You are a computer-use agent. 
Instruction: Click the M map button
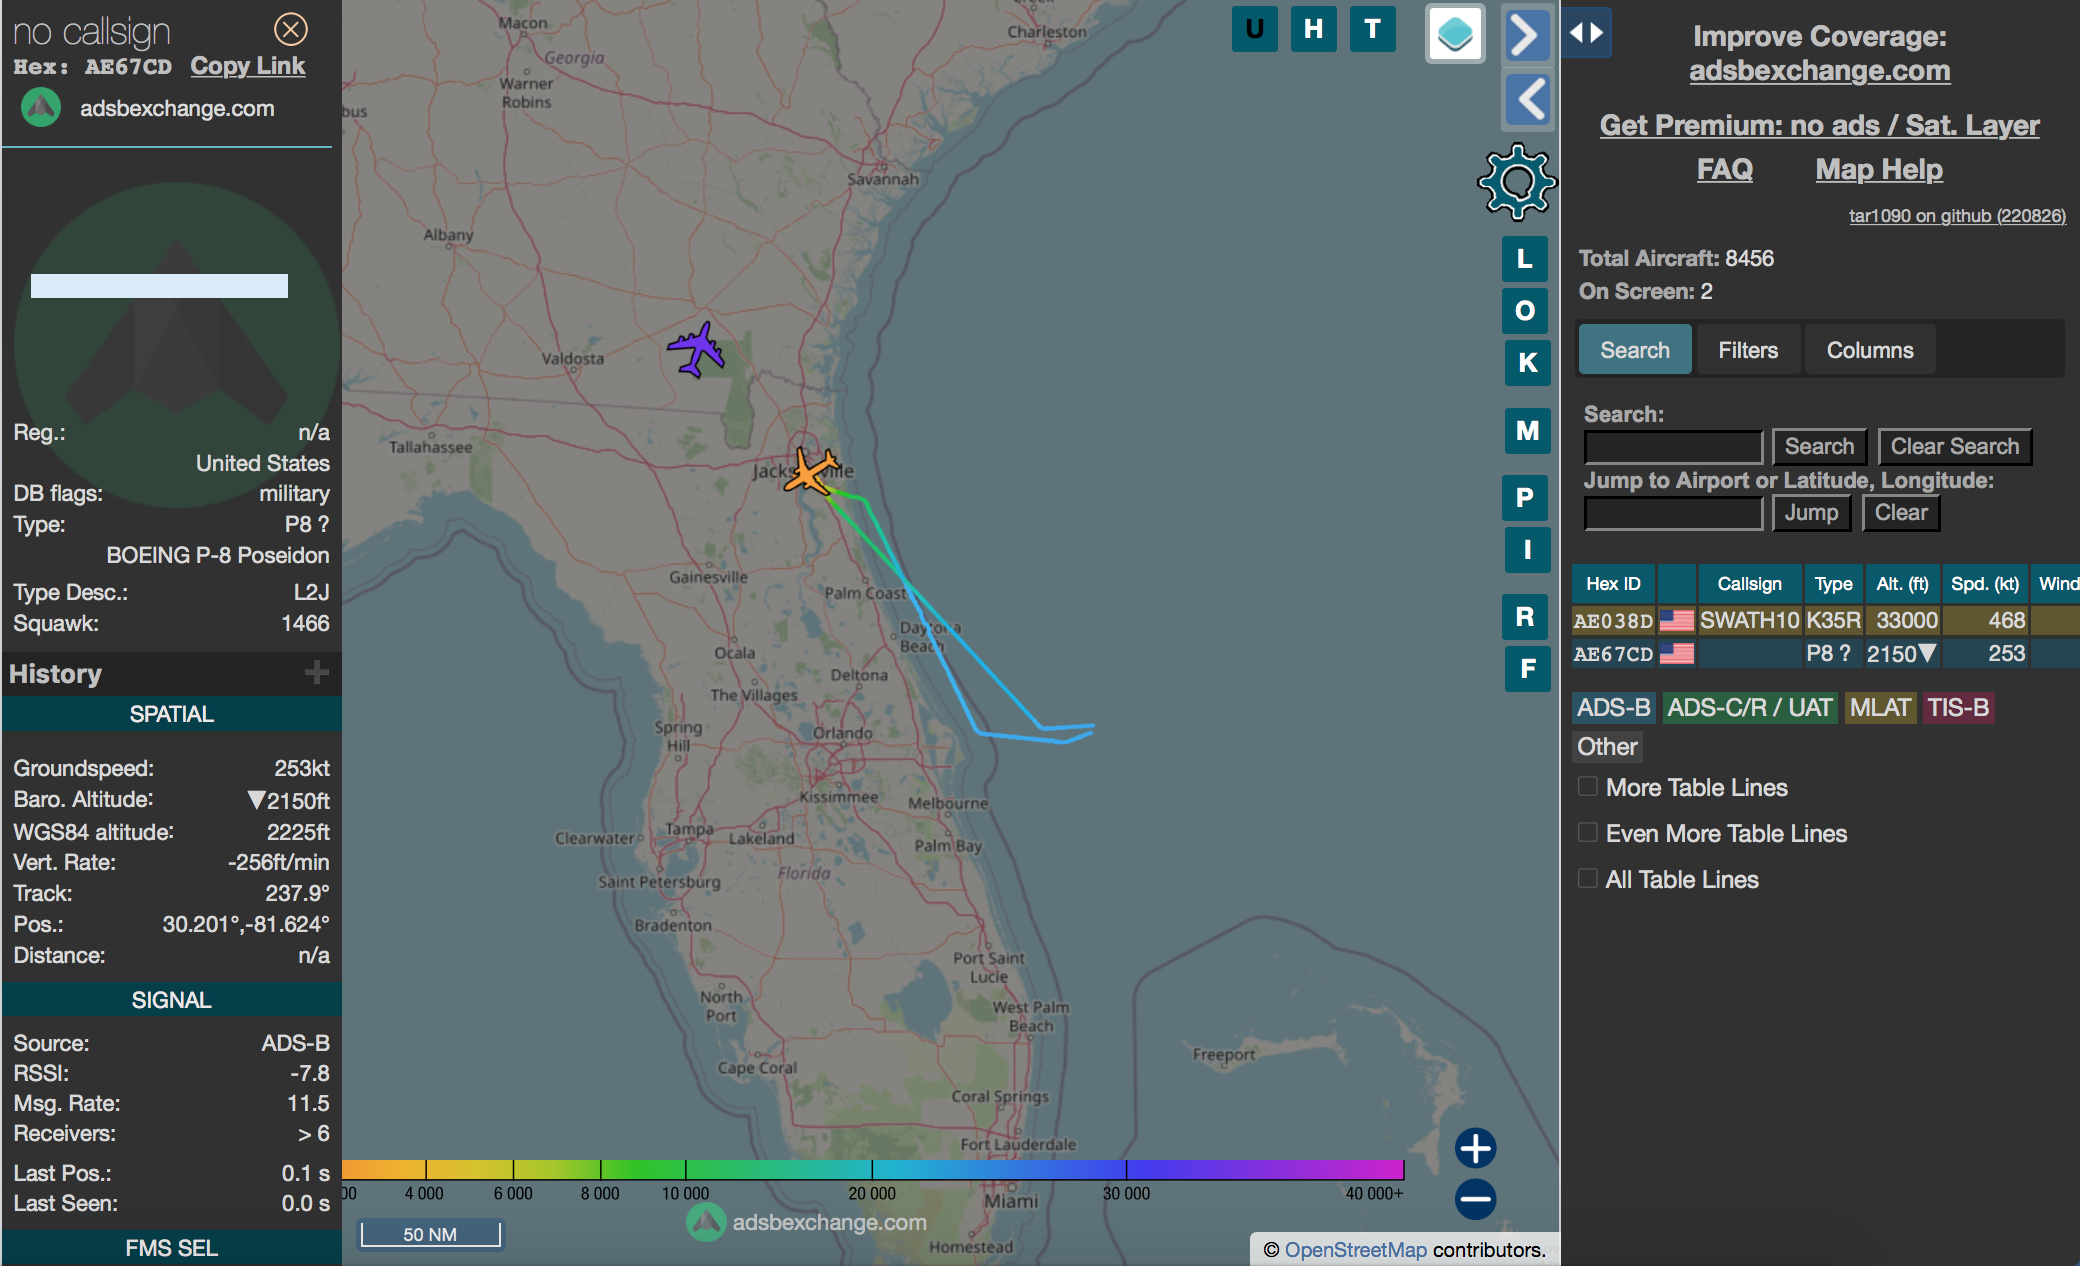(1527, 431)
